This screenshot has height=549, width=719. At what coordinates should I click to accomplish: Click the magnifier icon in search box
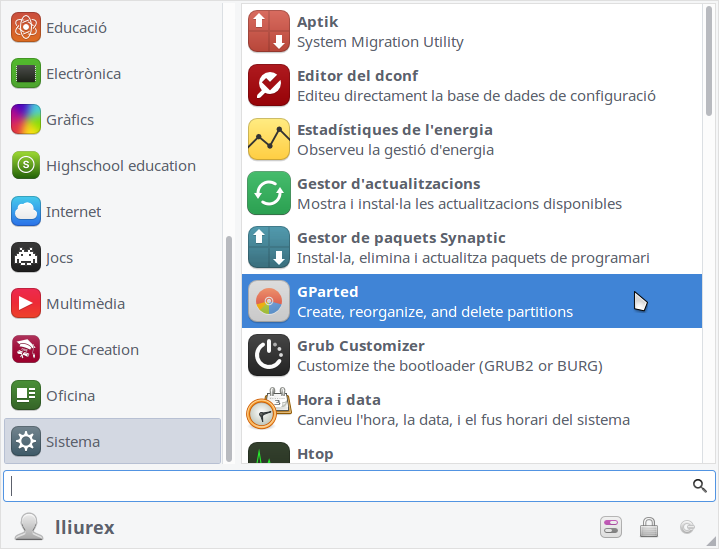[700, 486]
